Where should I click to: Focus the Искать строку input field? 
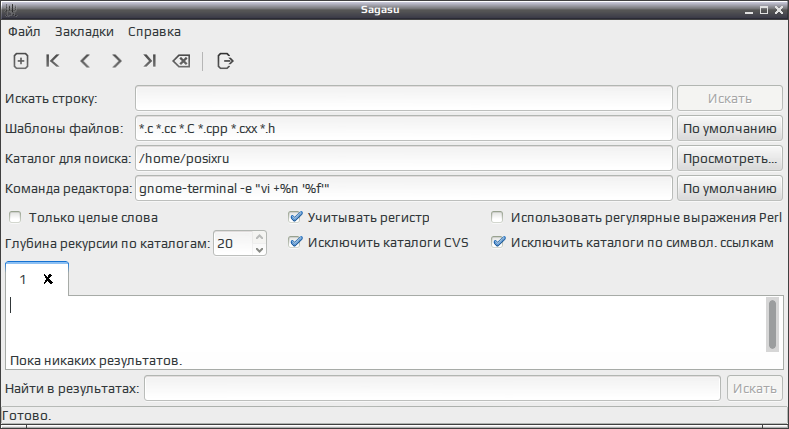404,98
